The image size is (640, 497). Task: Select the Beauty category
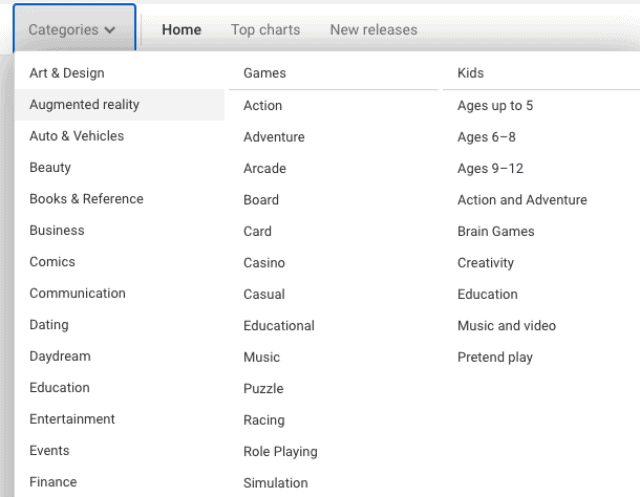tap(50, 168)
